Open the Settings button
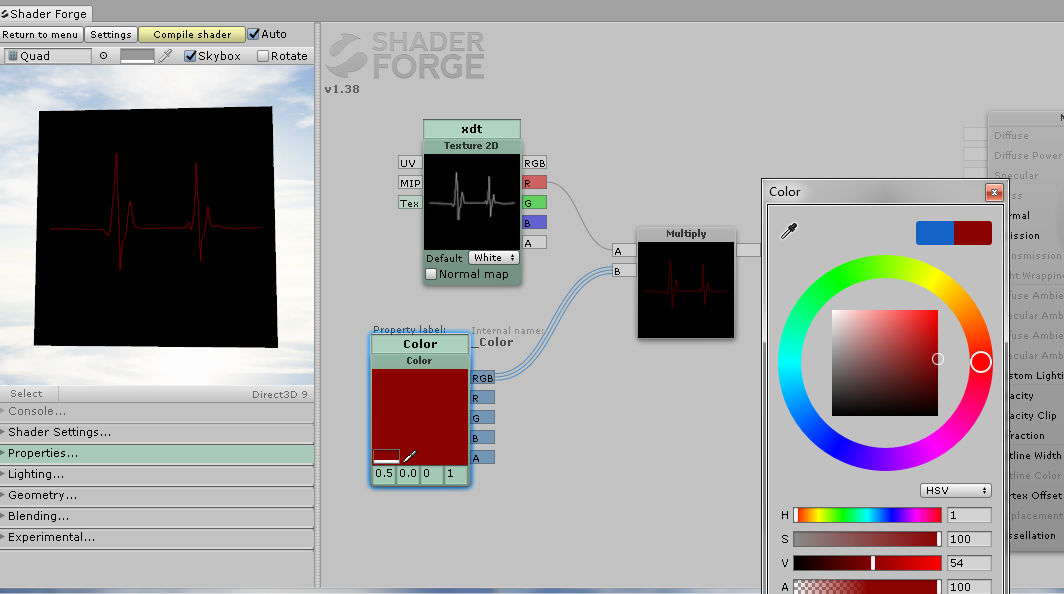 click(x=111, y=35)
